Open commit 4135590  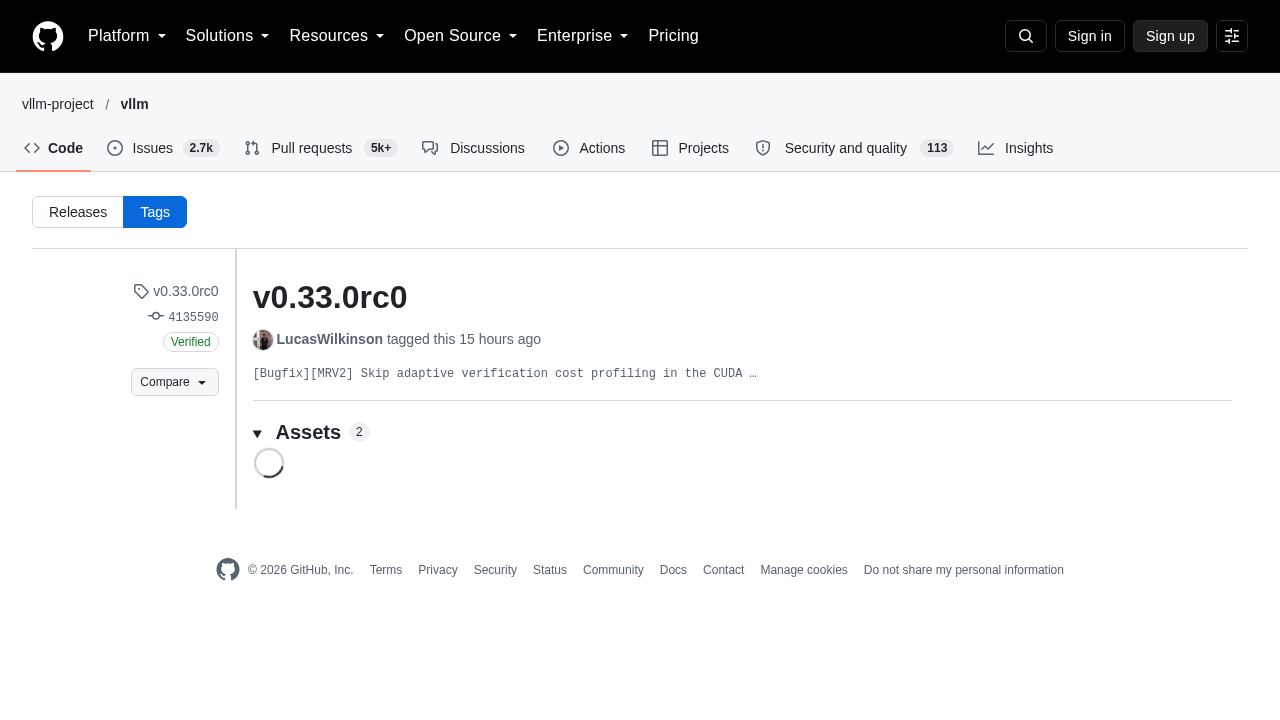193,317
